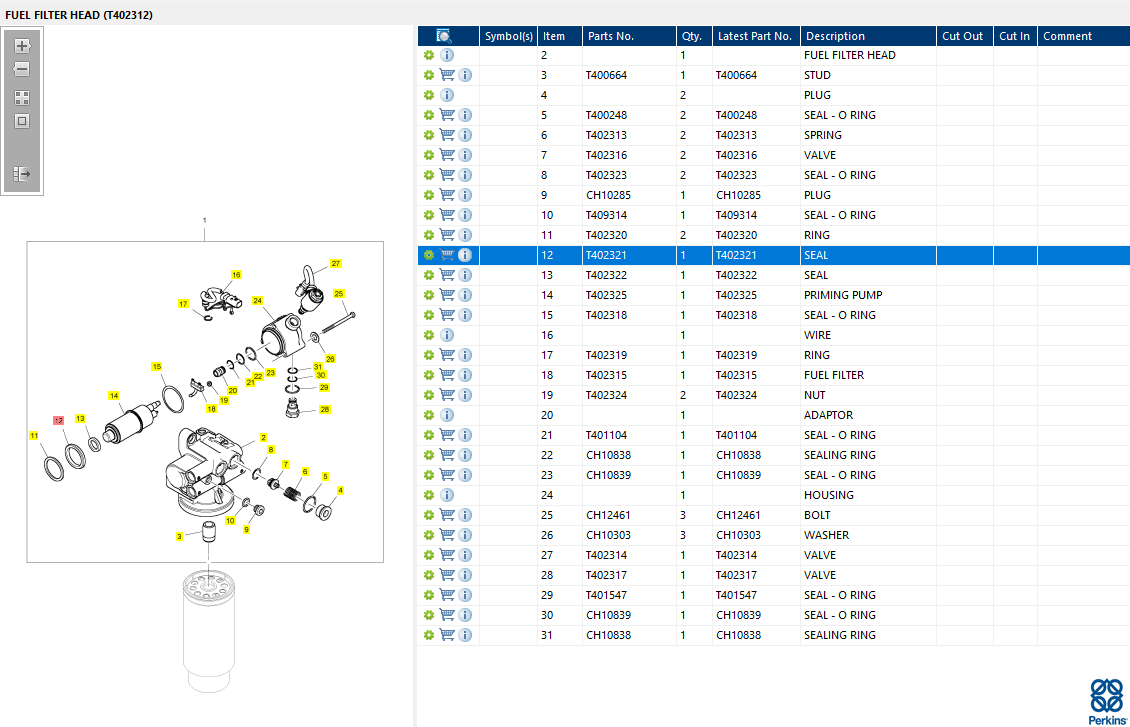Image resolution: width=1130 pixels, height=727 pixels.
Task: Add PRIMING PUMP T402325 to the cart
Action: coord(447,295)
